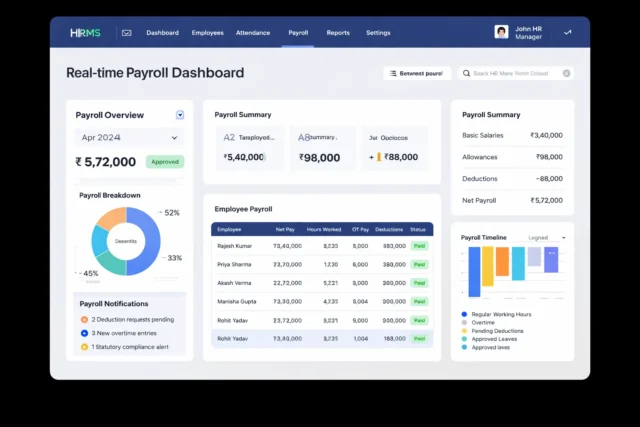Click the Status column header

pos(418,229)
